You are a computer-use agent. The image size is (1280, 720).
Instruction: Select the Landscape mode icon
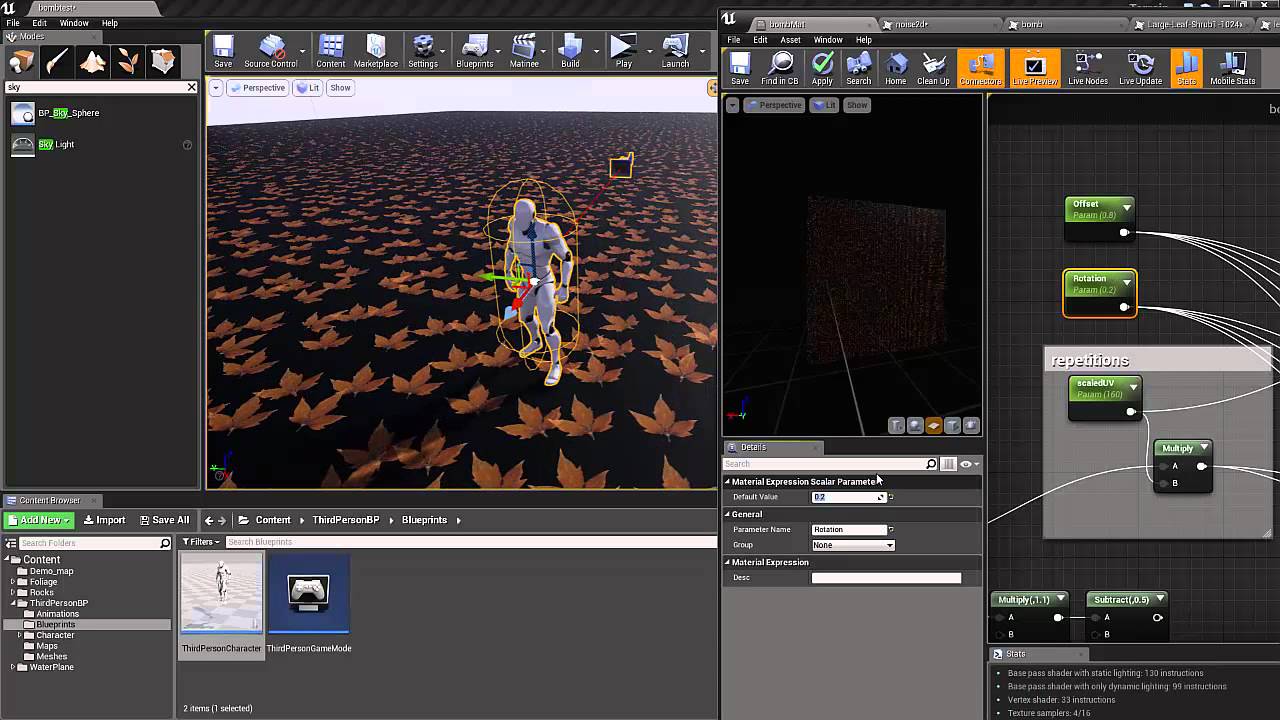coord(92,62)
